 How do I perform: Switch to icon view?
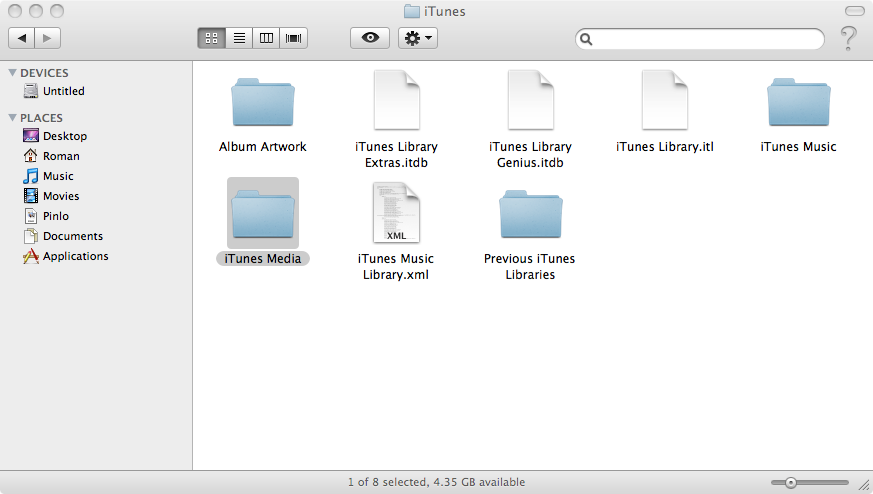(212, 38)
